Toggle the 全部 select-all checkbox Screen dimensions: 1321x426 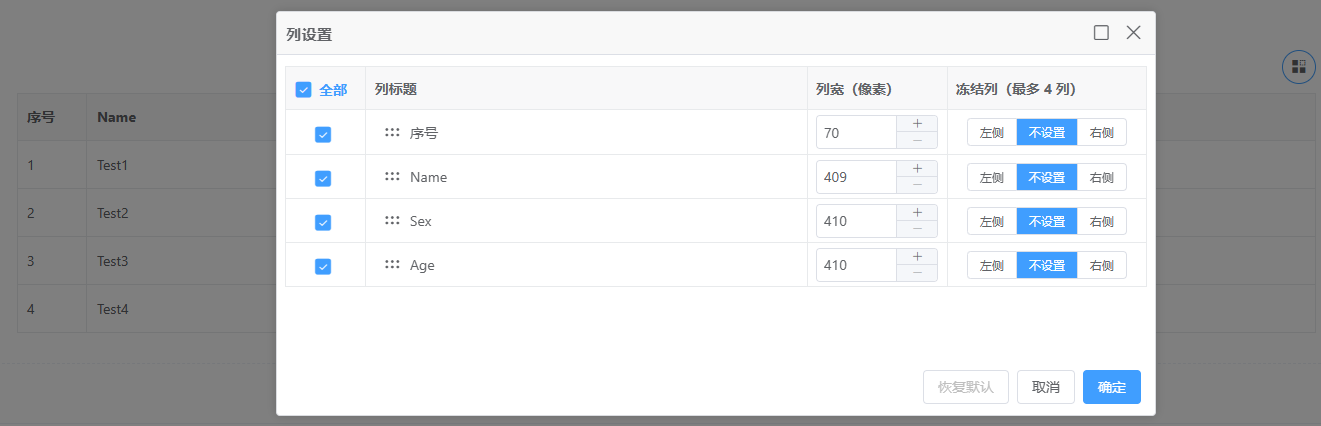pyautogui.click(x=304, y=90)
